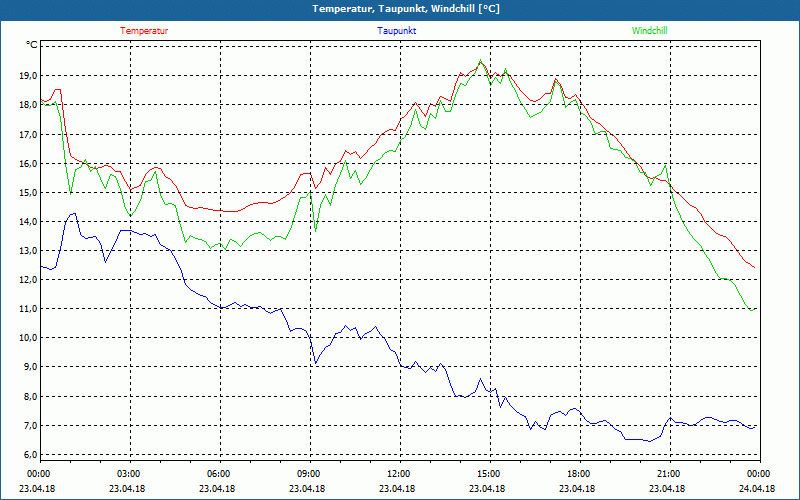Click the 15:00 time axis label
The height and width of the screenshot is (500, 800).
click(x=490, y=473)
